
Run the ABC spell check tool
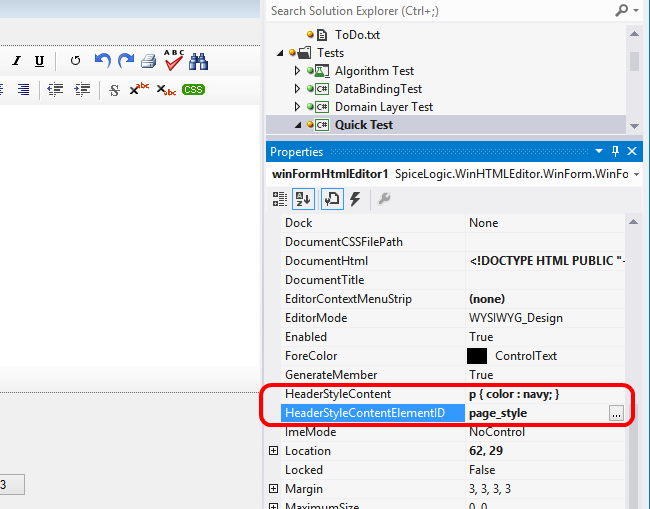coord(174,60)
